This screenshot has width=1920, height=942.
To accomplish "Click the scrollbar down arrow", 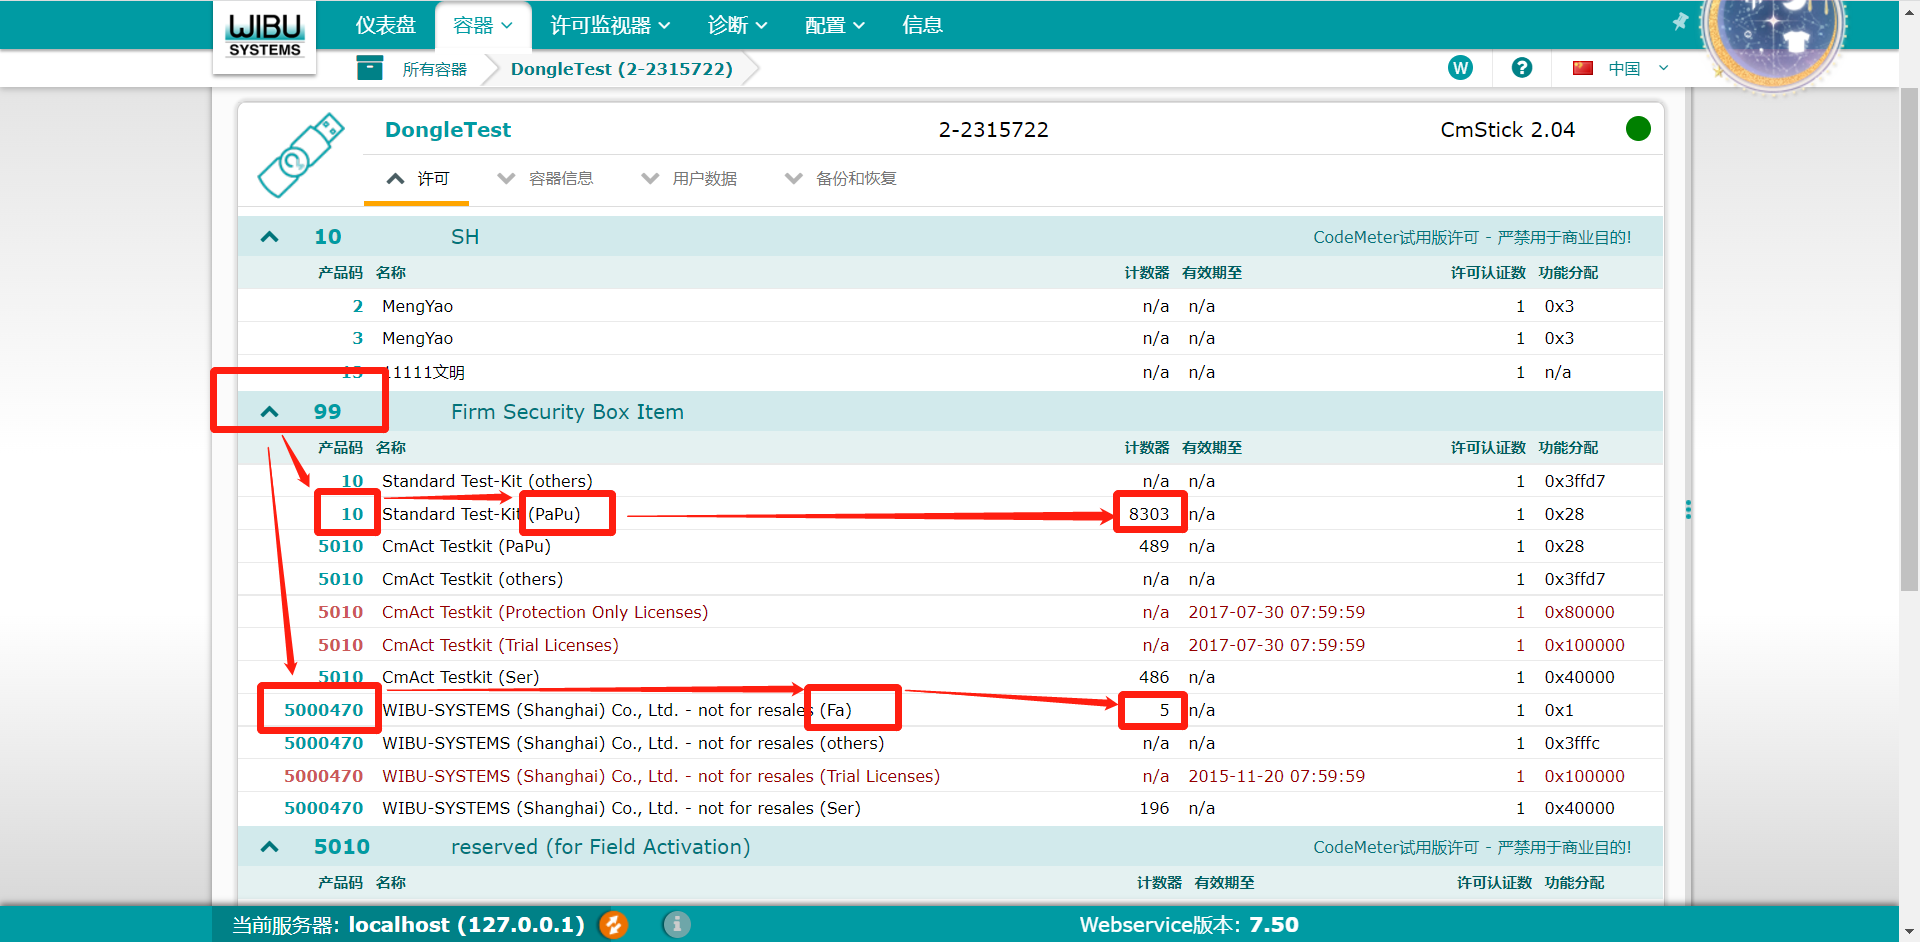I will tap(1909, 932).
